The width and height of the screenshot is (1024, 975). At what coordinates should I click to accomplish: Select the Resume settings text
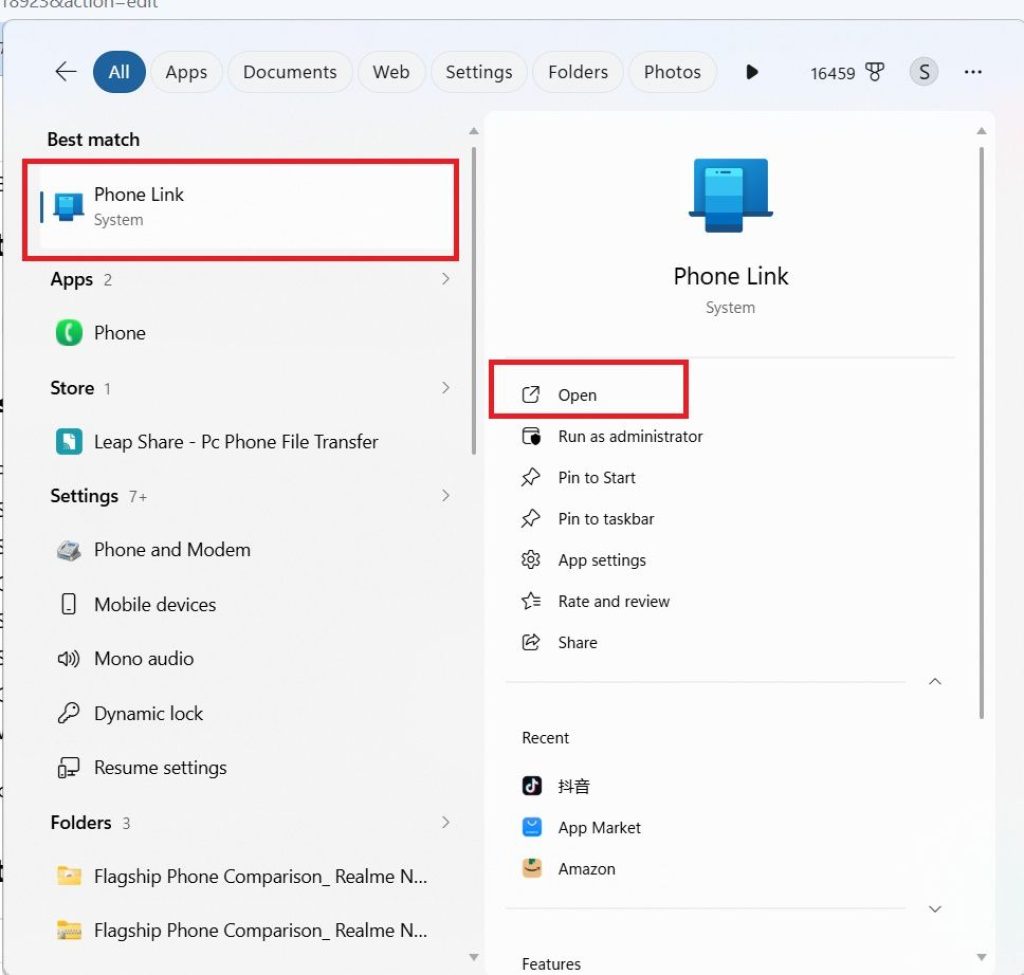(x=160, y=767)
